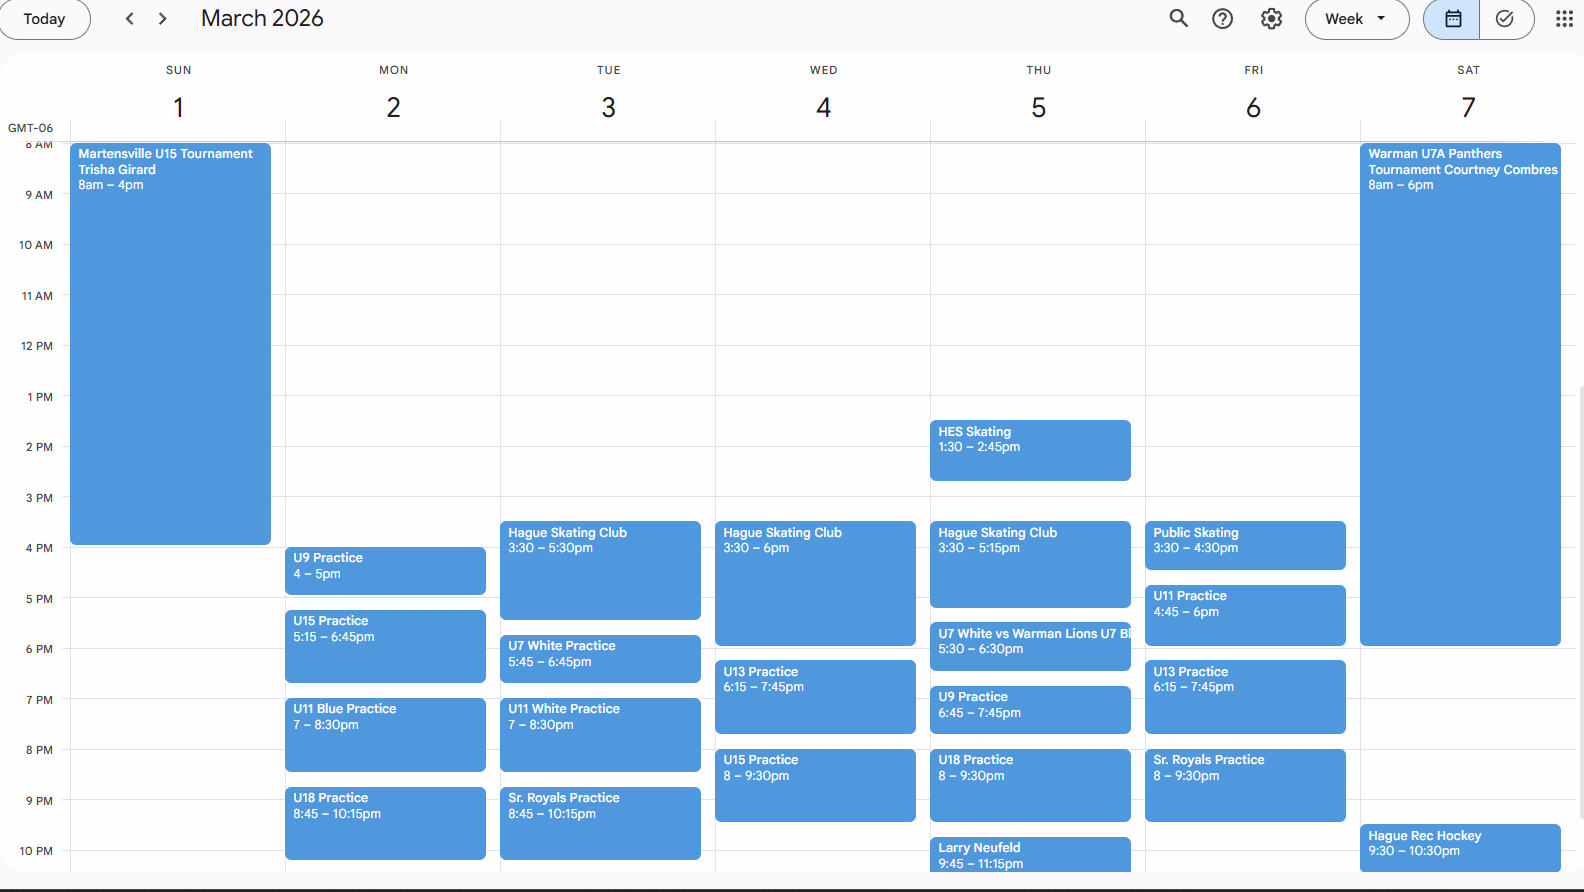This screenshot has width=1584, height=892.
Task: Go to the previous week
Action: click(130, 19)
